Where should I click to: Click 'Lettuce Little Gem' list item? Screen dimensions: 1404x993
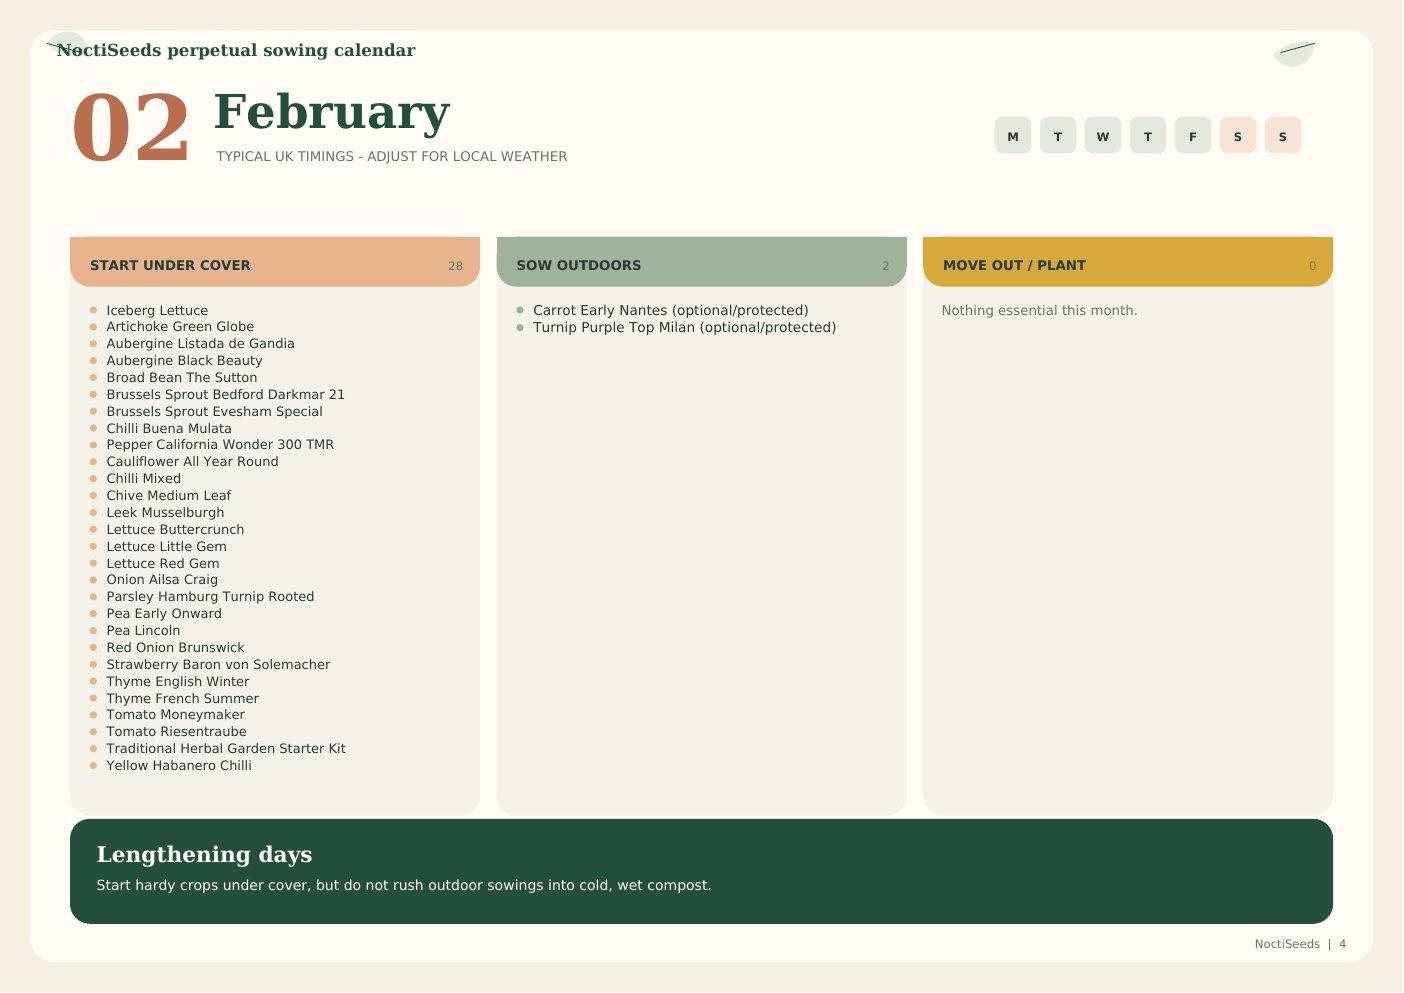tap(166, 547)
